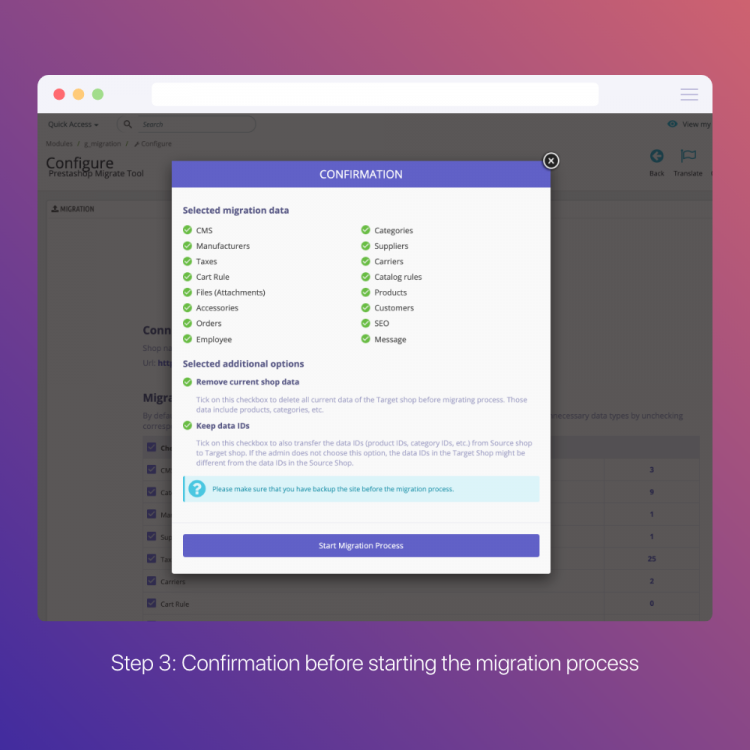Click the red window control dot
Viewport: 750px width, 750px height.
click(x=59, y=94)
